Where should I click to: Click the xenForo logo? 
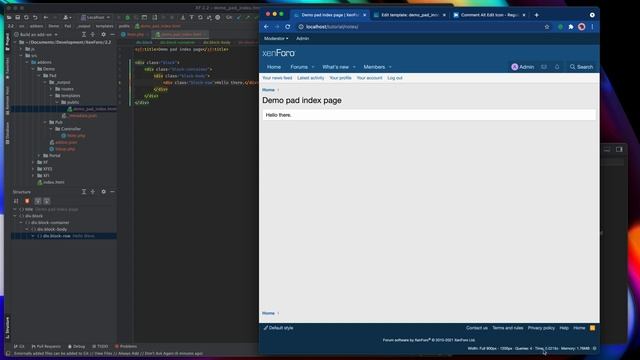278,53
